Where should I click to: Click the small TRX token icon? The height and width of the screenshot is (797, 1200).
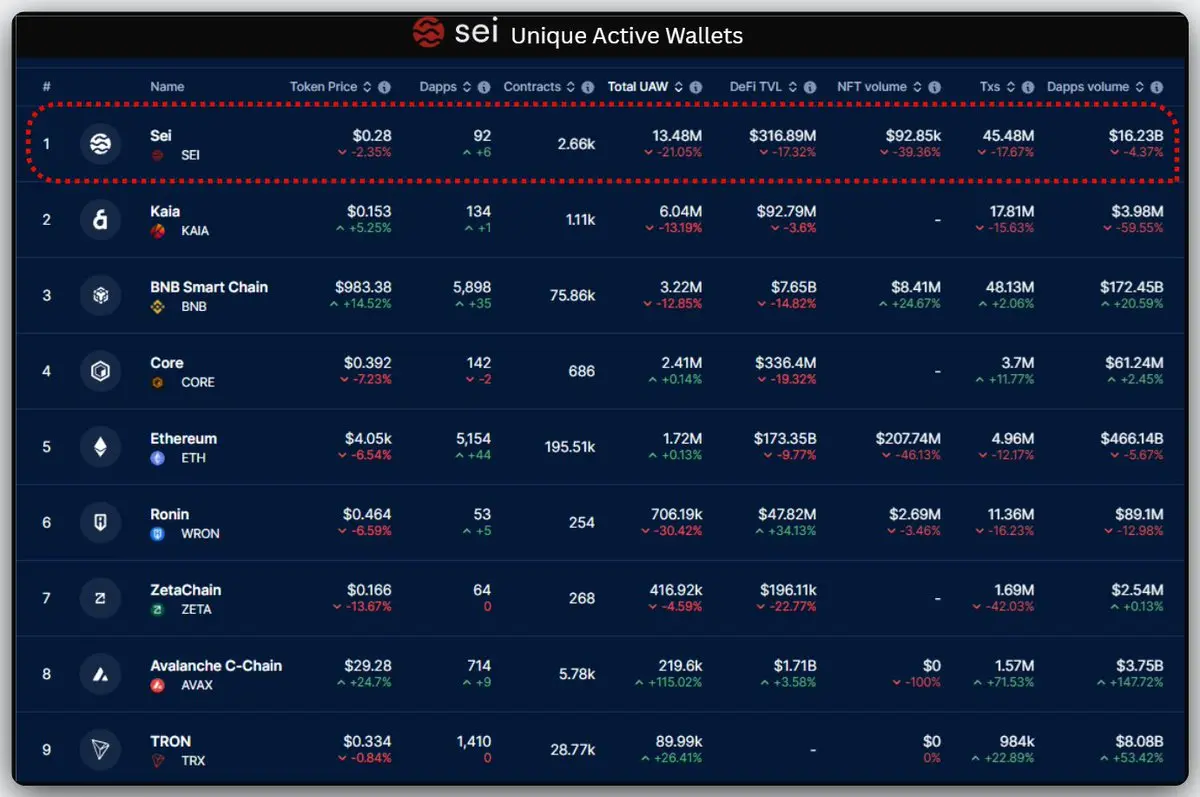[157, 761]
